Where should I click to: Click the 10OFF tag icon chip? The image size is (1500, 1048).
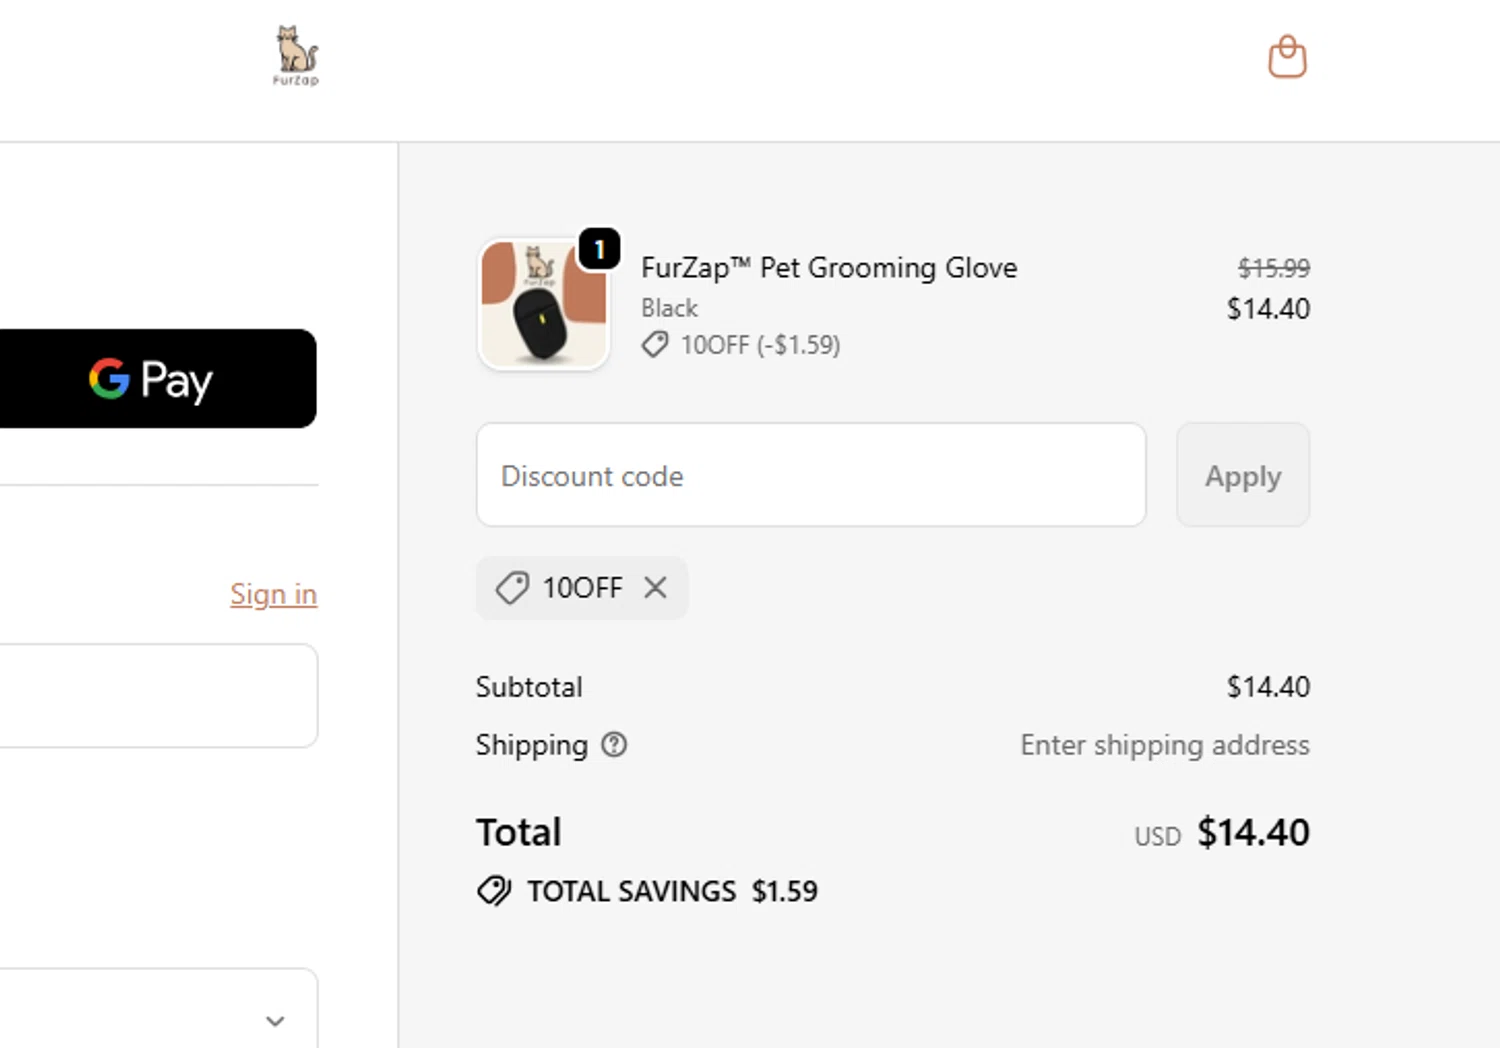(513, 588)
